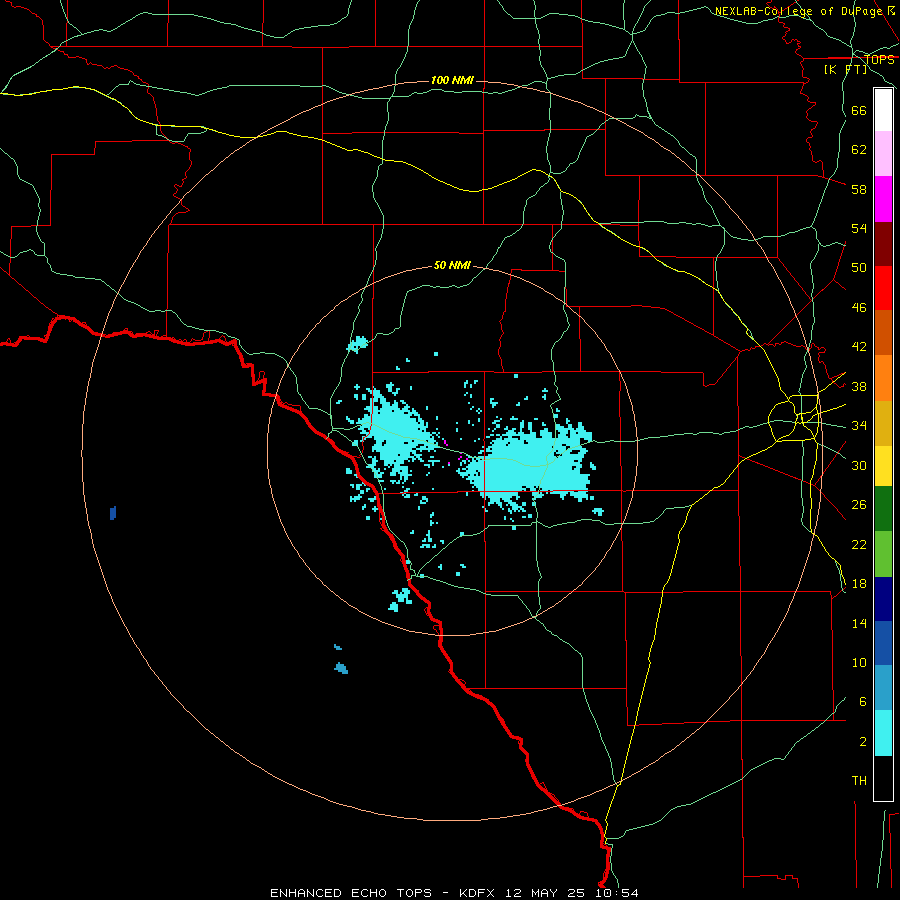Click the gold legend color block
The image size is (900, 900).
883,424
